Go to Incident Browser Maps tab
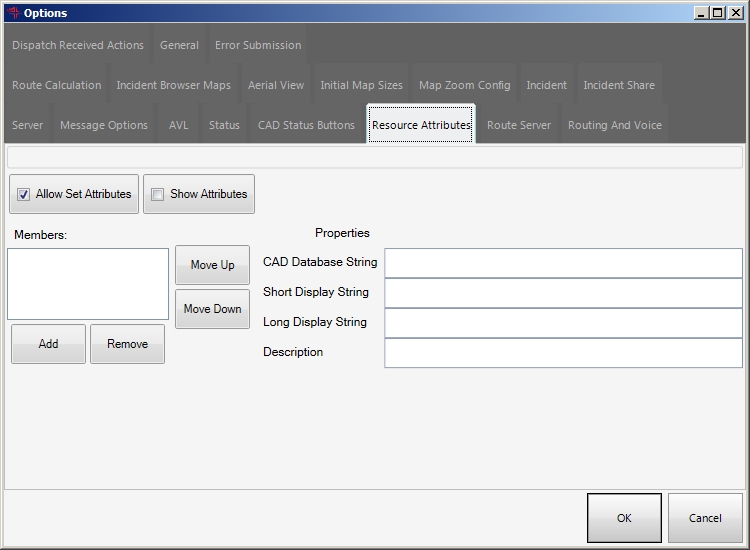750x550 pixels. pos(174,85)
